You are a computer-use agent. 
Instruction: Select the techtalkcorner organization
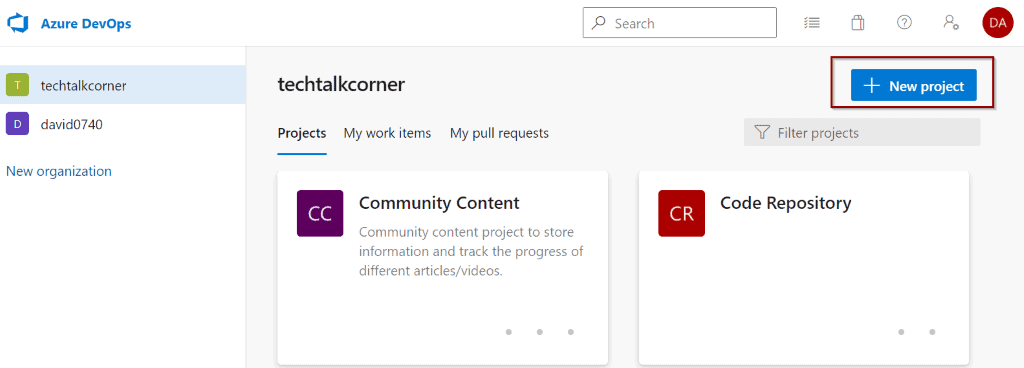coord(123,85)
